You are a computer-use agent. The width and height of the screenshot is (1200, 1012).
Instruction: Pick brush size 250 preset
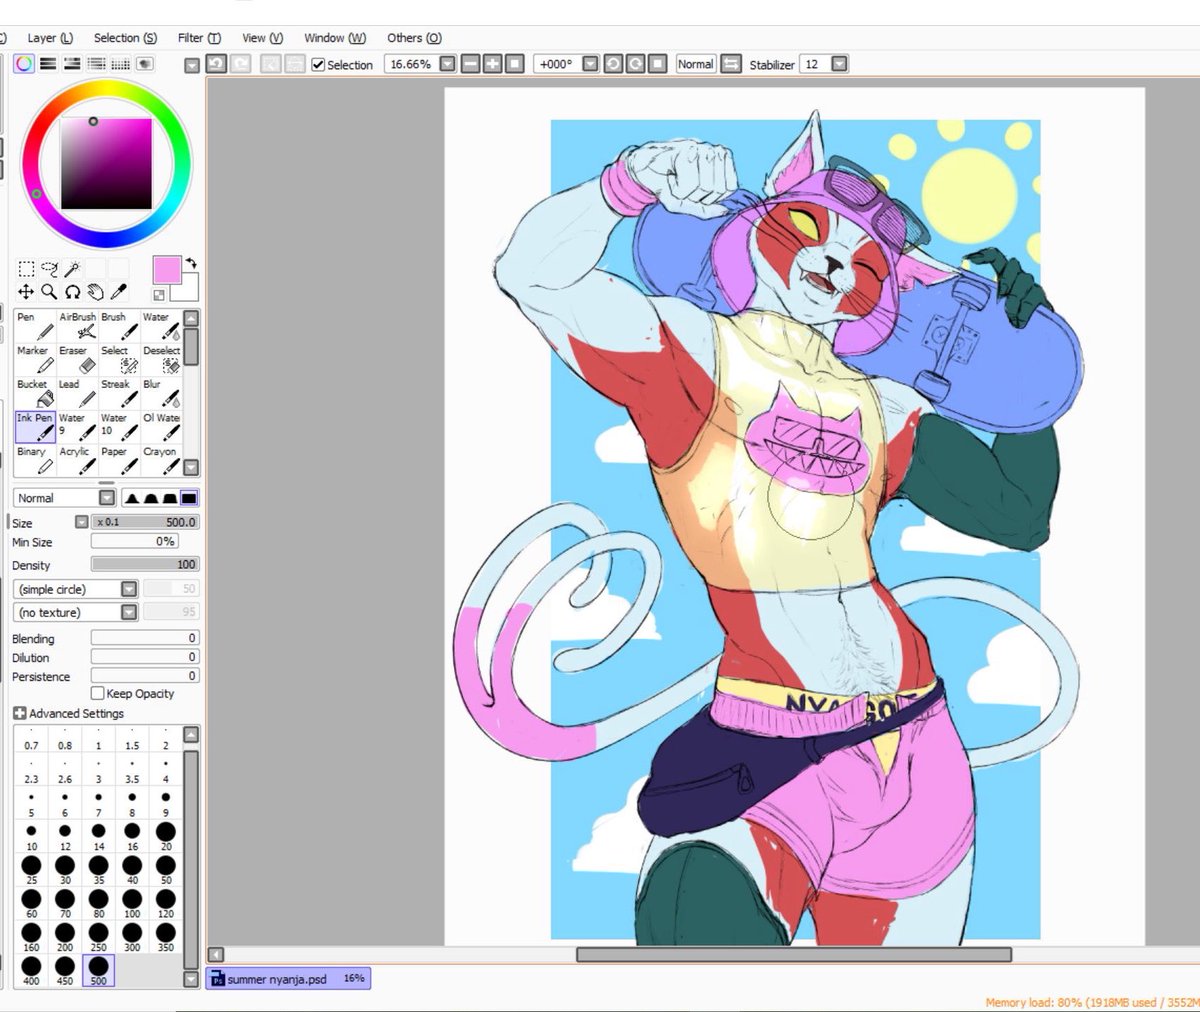tap(98, 935)
